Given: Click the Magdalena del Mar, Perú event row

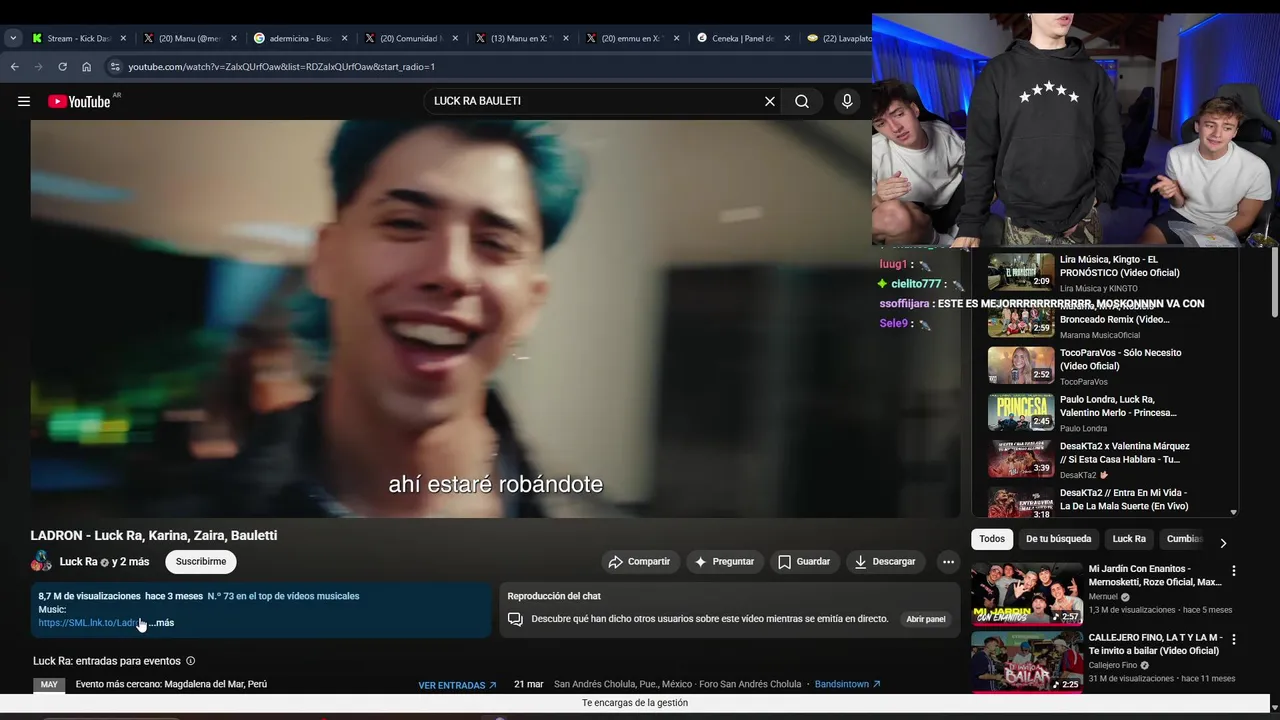Looking at the screenshot, I should (x=265, y=685).
